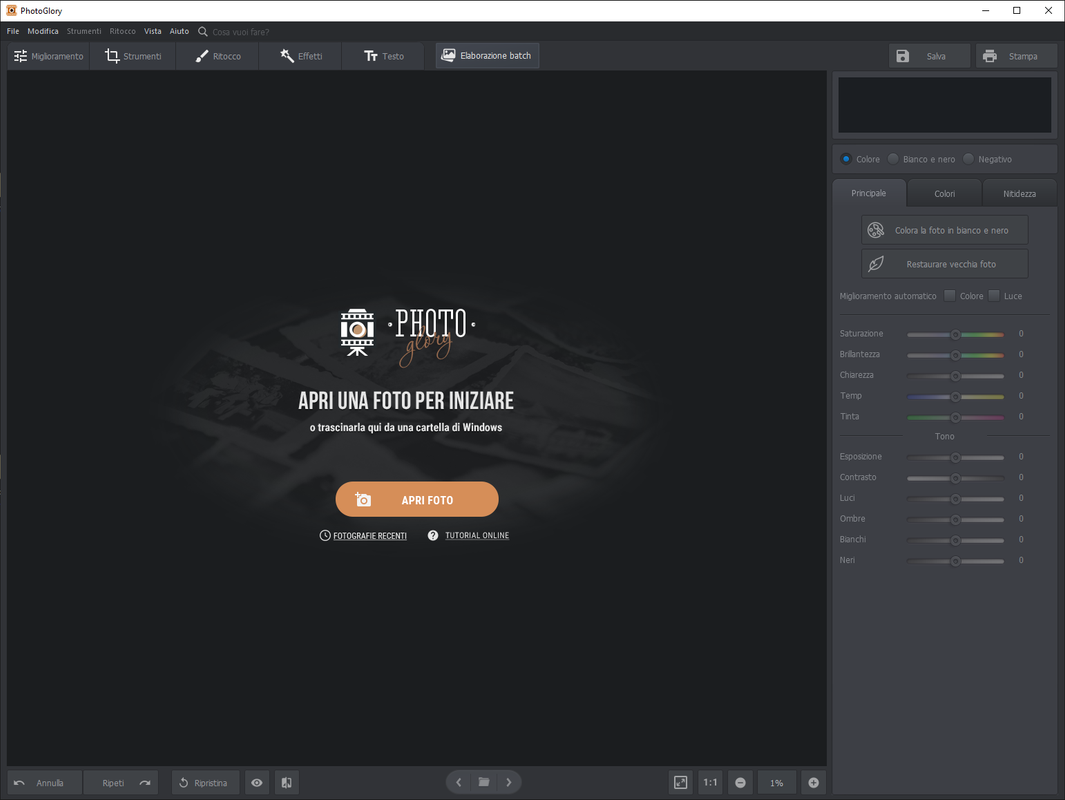Click the Annulla undo button
The height and width of the screenshot is (800, 1065).
(44, 783)
